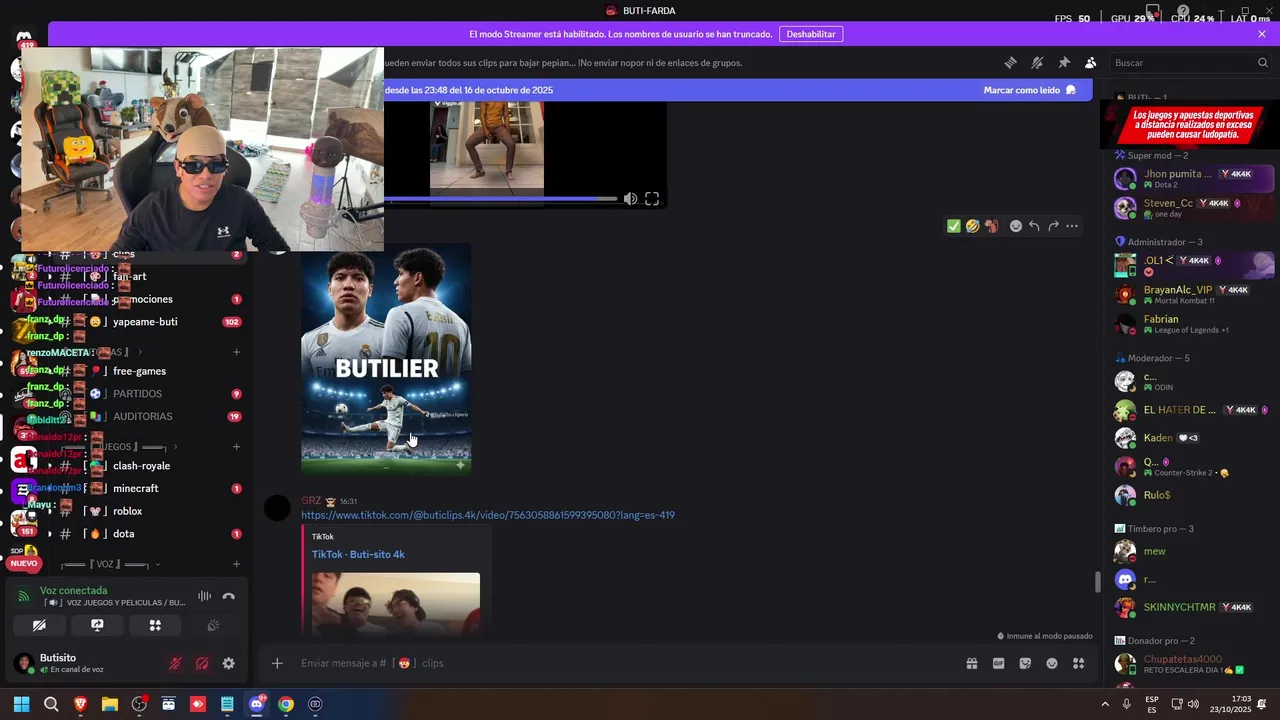Open the gift Nitro icon
Image resolution: width=1280 pixels, height=720 pixels.
pyautogui.click(x=971, y=663)
